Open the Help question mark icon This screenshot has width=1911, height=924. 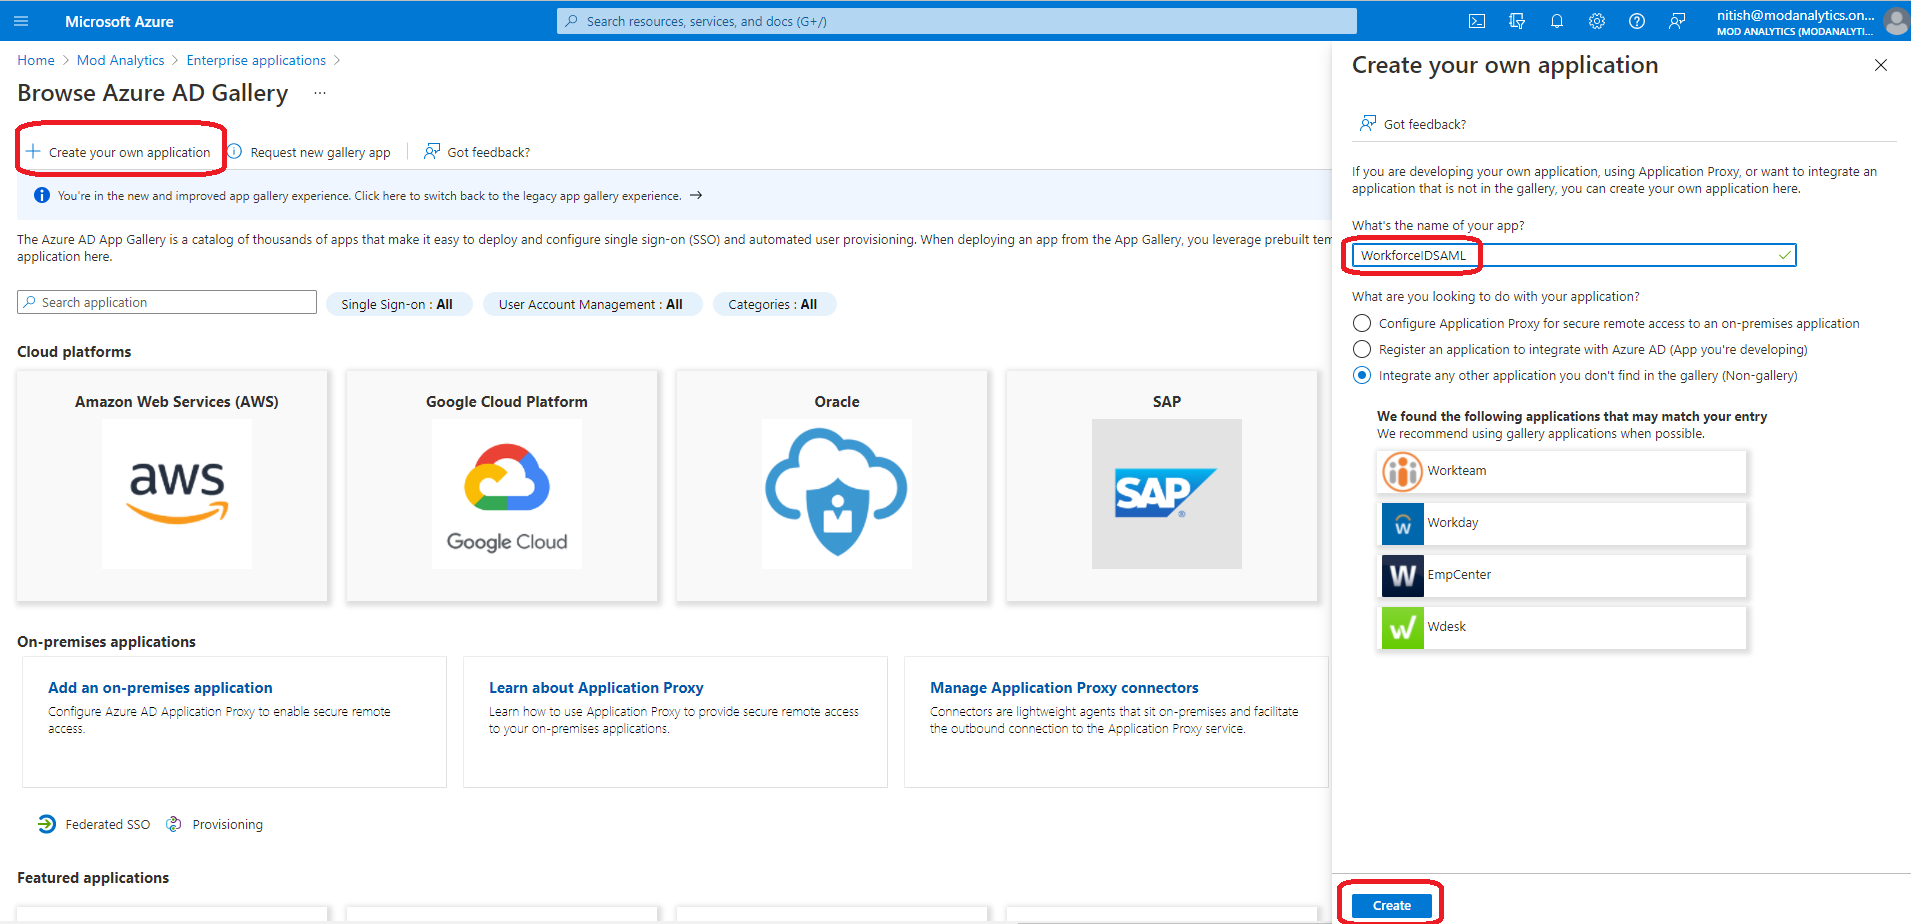tap(1637, 21)
